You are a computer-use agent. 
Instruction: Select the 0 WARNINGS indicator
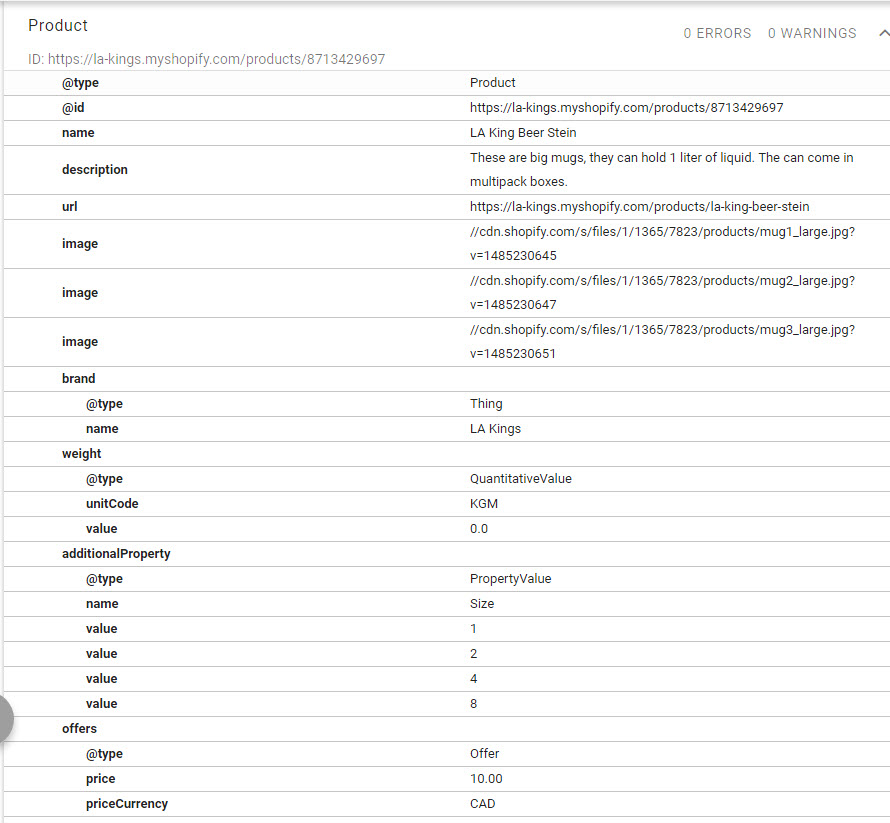(812, 33)
